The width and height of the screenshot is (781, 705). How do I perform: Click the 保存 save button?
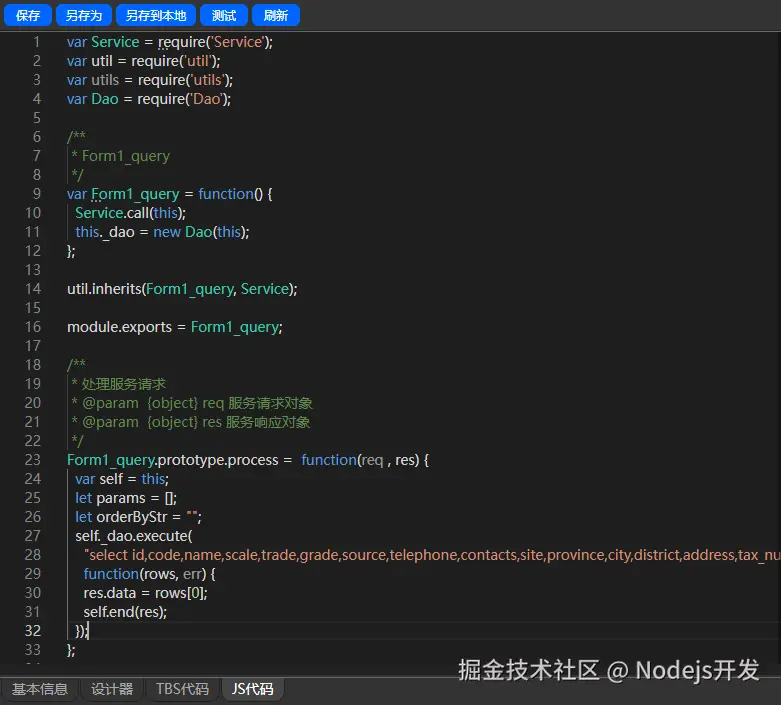pyautogui.click(x=28, y=15)
